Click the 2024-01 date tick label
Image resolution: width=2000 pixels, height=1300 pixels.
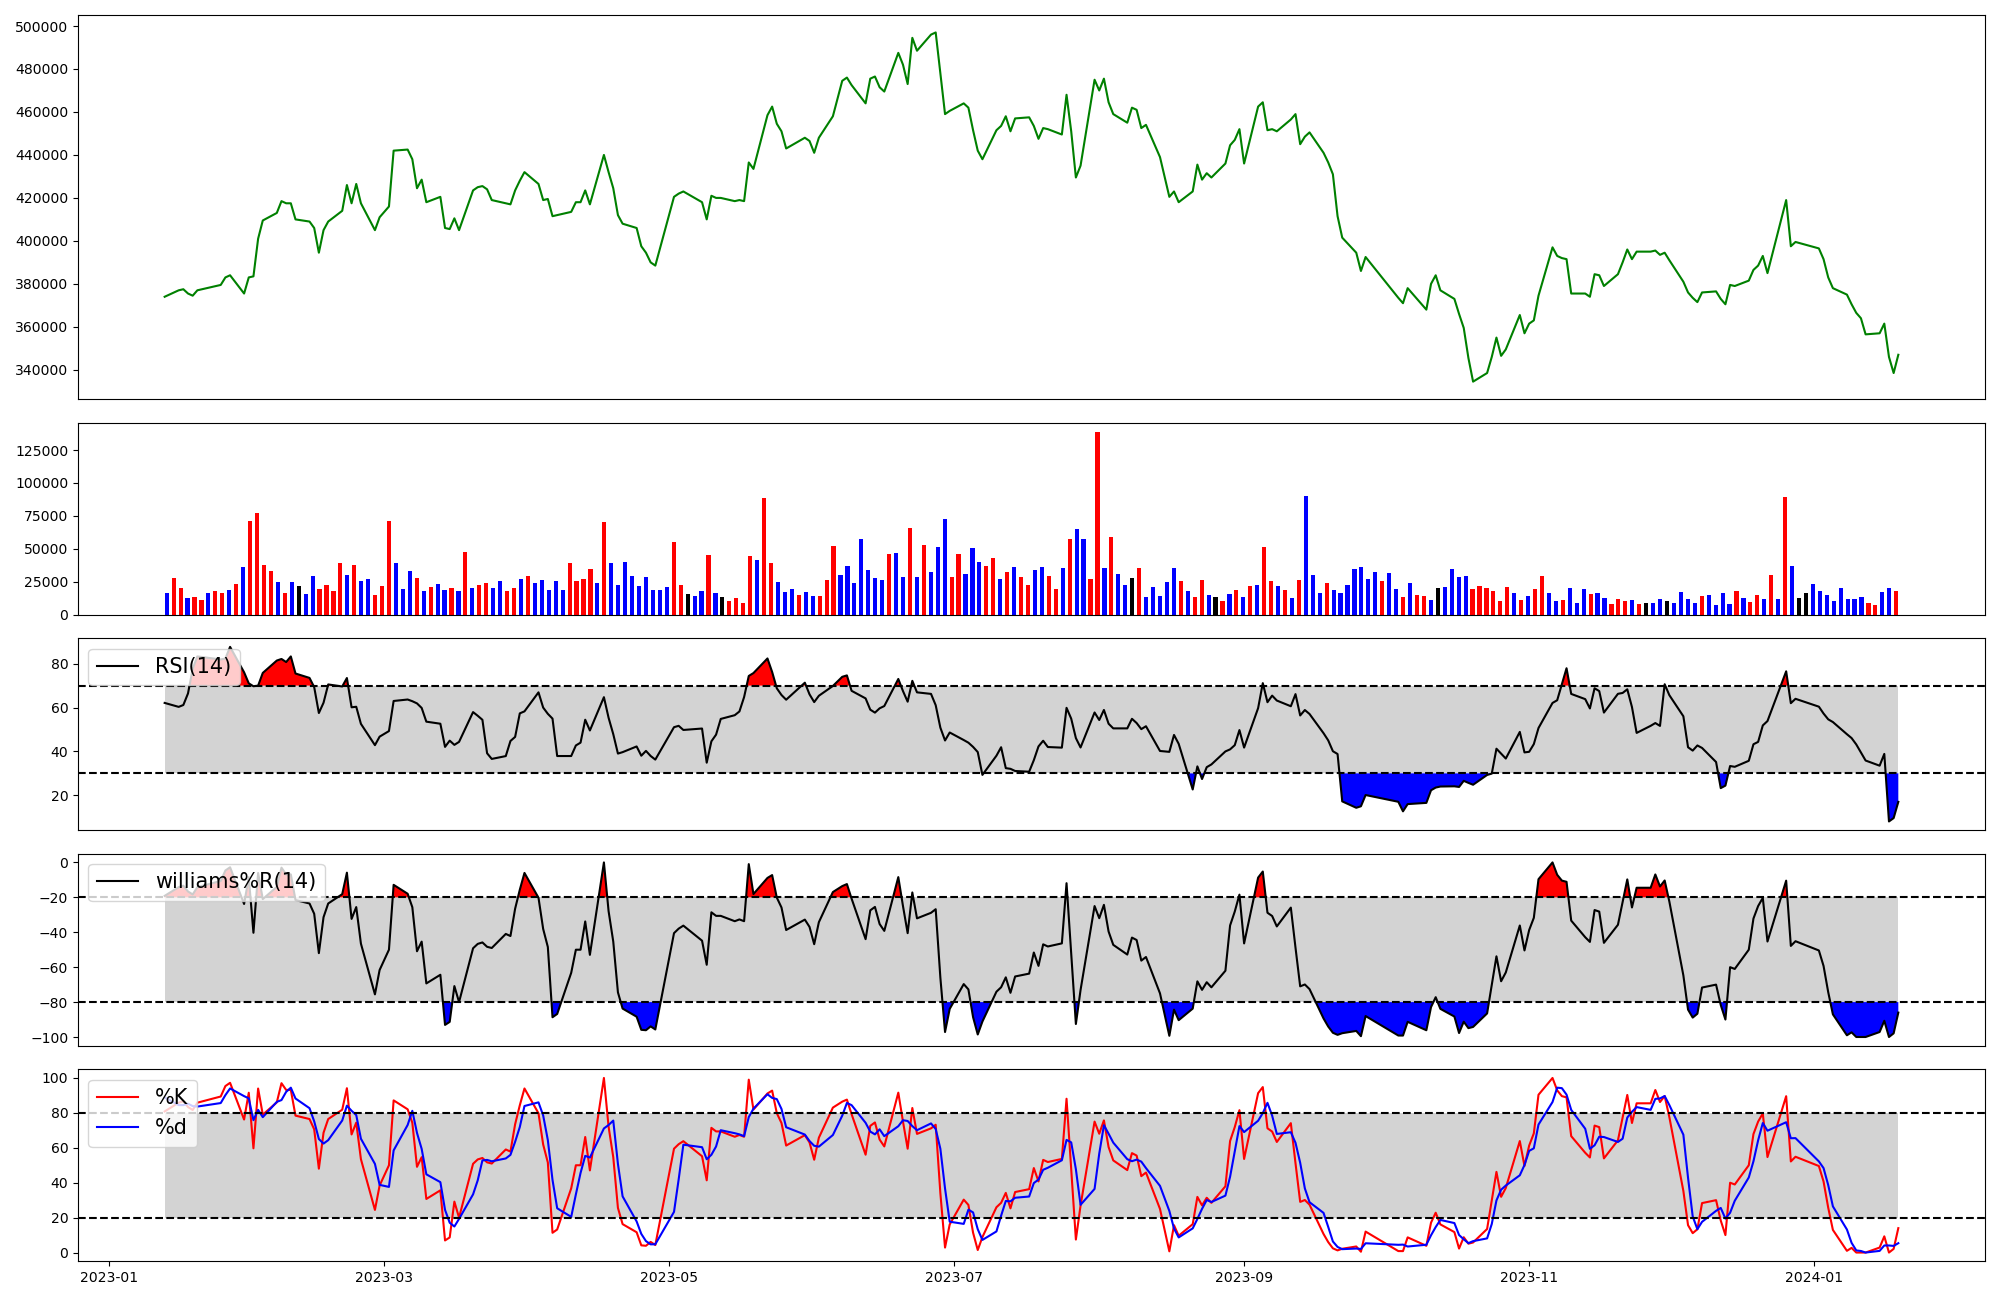pos(1814,1277)
